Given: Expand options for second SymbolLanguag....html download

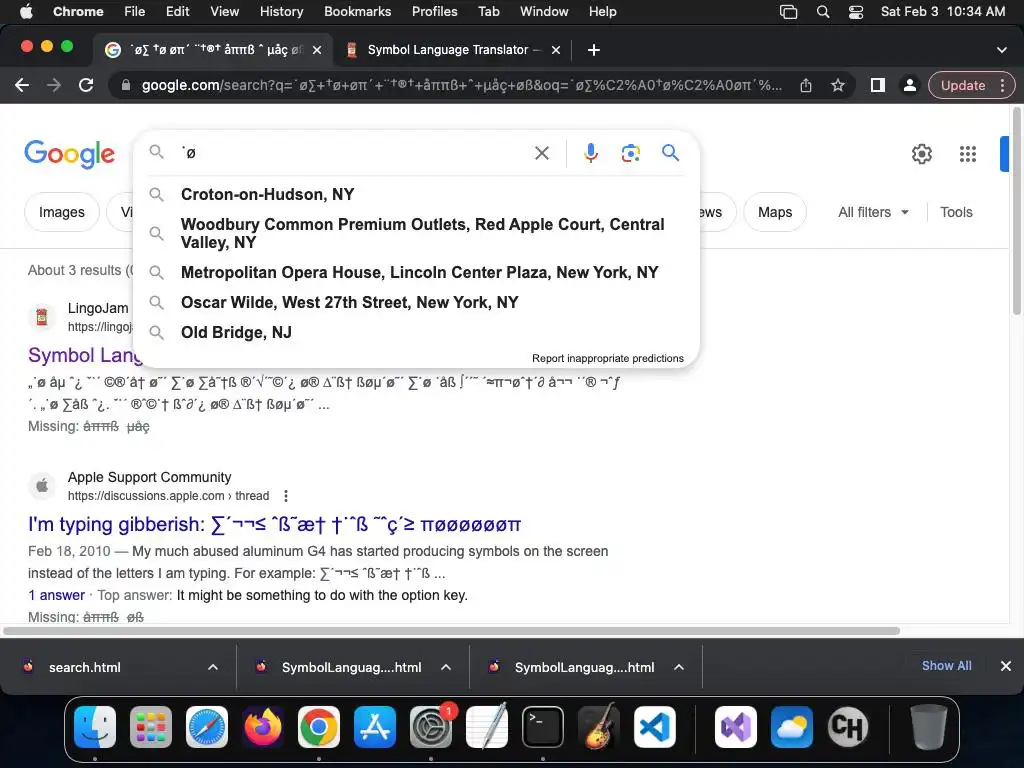Looking at the screenshot, I should (x=679, y=667).
